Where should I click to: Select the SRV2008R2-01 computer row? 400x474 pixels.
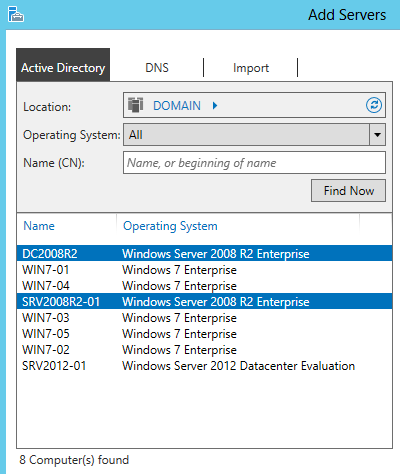pyautogui.click(x=204, y=302)
